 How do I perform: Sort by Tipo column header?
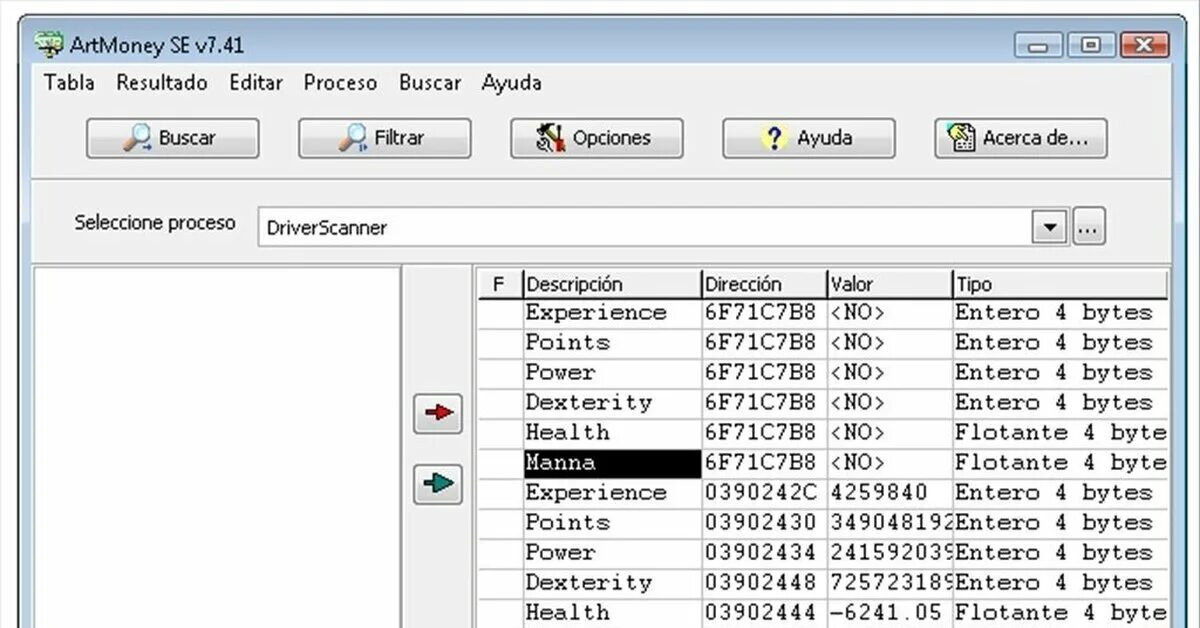coord(1060,284)
